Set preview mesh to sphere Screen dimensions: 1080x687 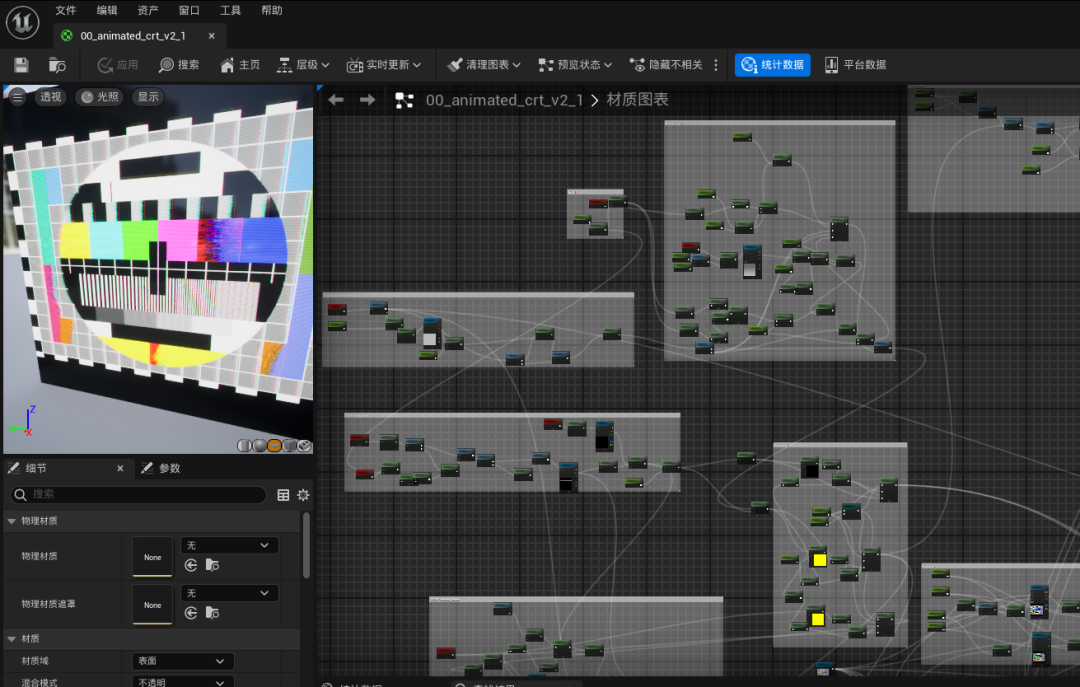259,446
